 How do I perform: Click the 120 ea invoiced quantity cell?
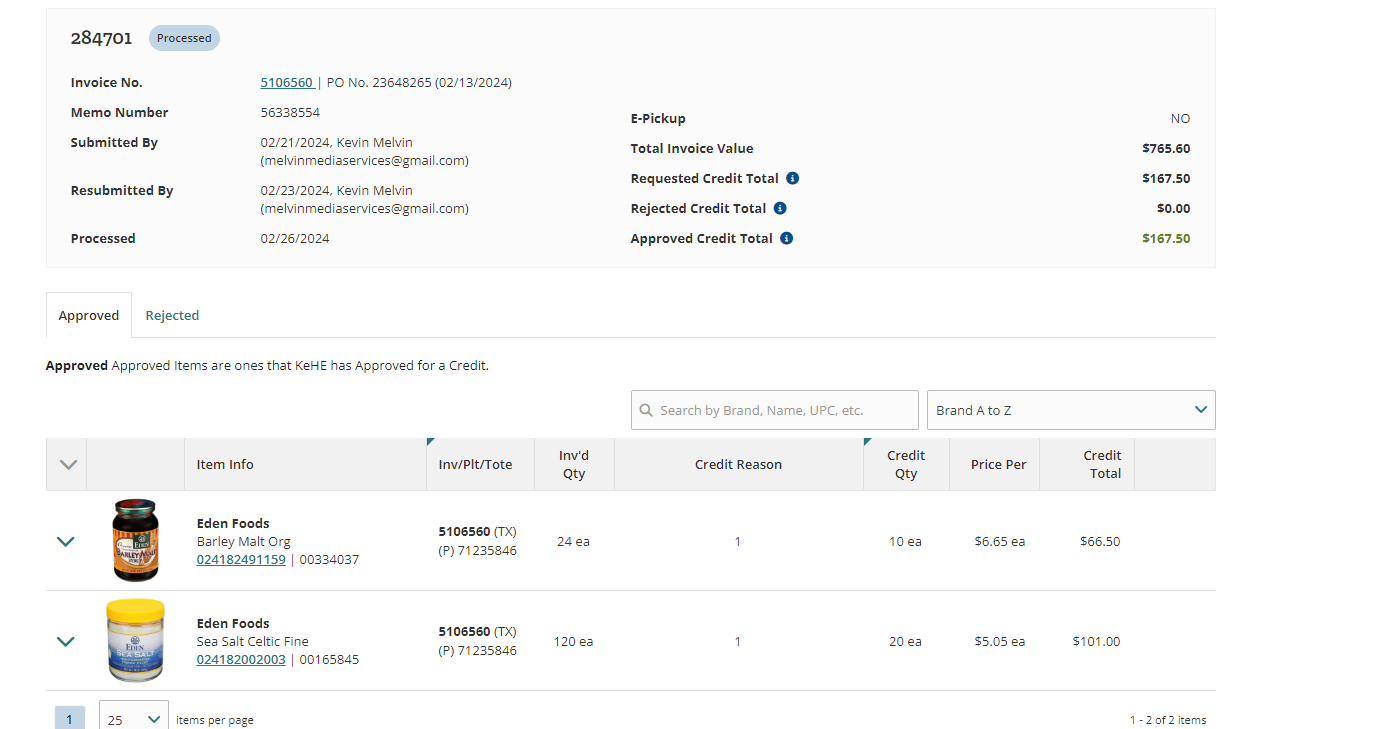point(573,641)
